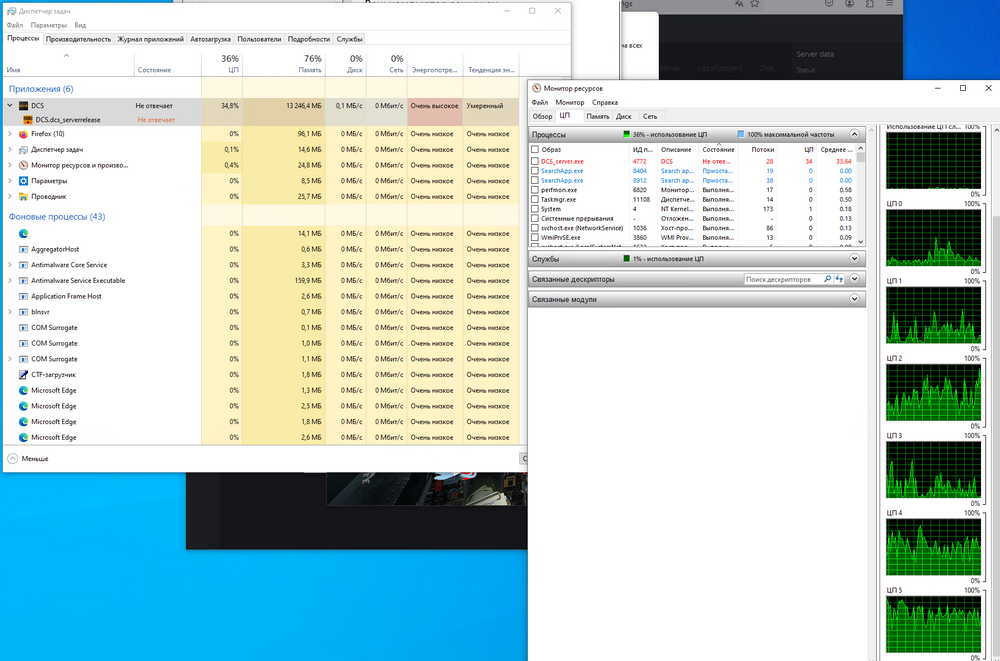Sort by the ЦП column in Task Manager

pos(222,63)
